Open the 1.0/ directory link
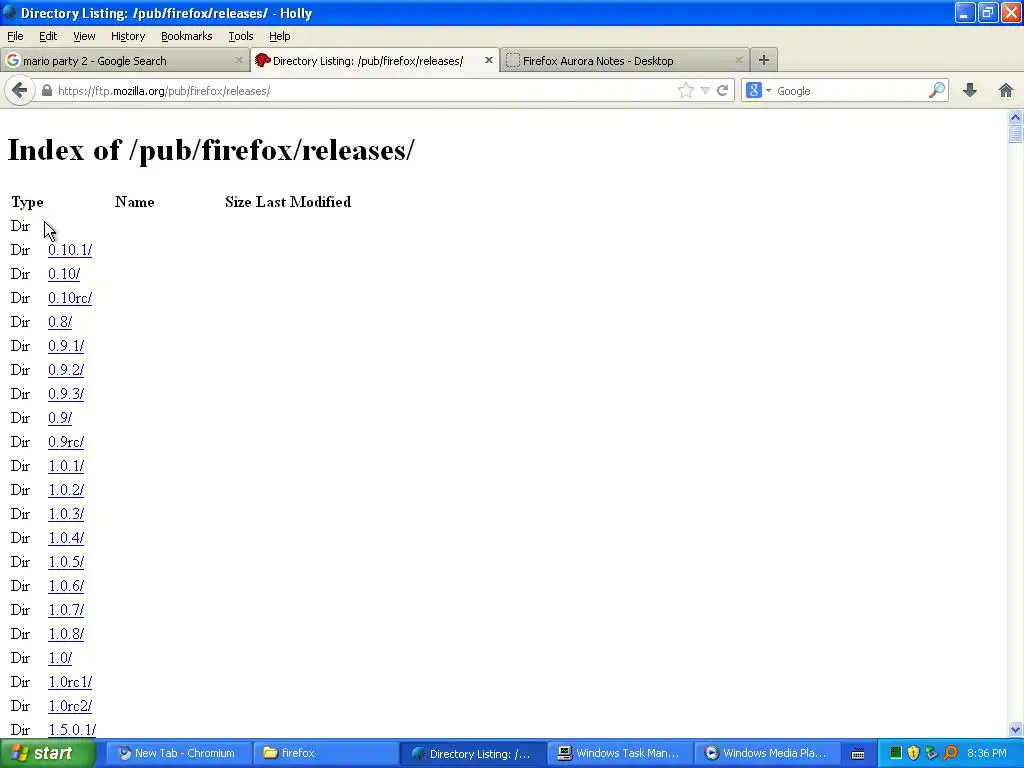 click(60, 658)
